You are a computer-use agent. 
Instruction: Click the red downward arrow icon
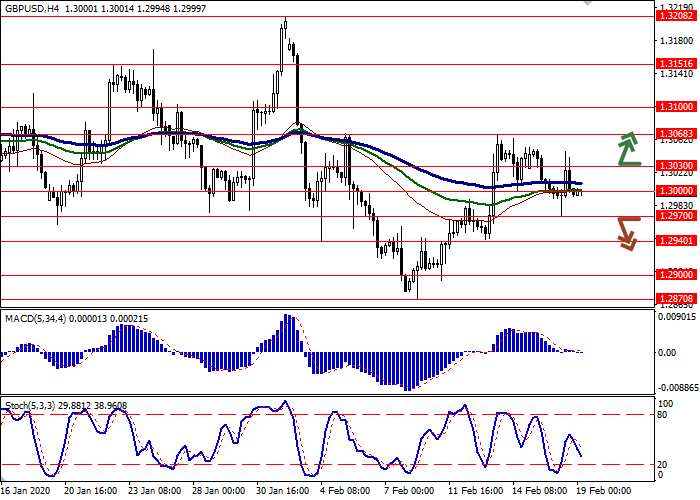[x=627, y=233]
